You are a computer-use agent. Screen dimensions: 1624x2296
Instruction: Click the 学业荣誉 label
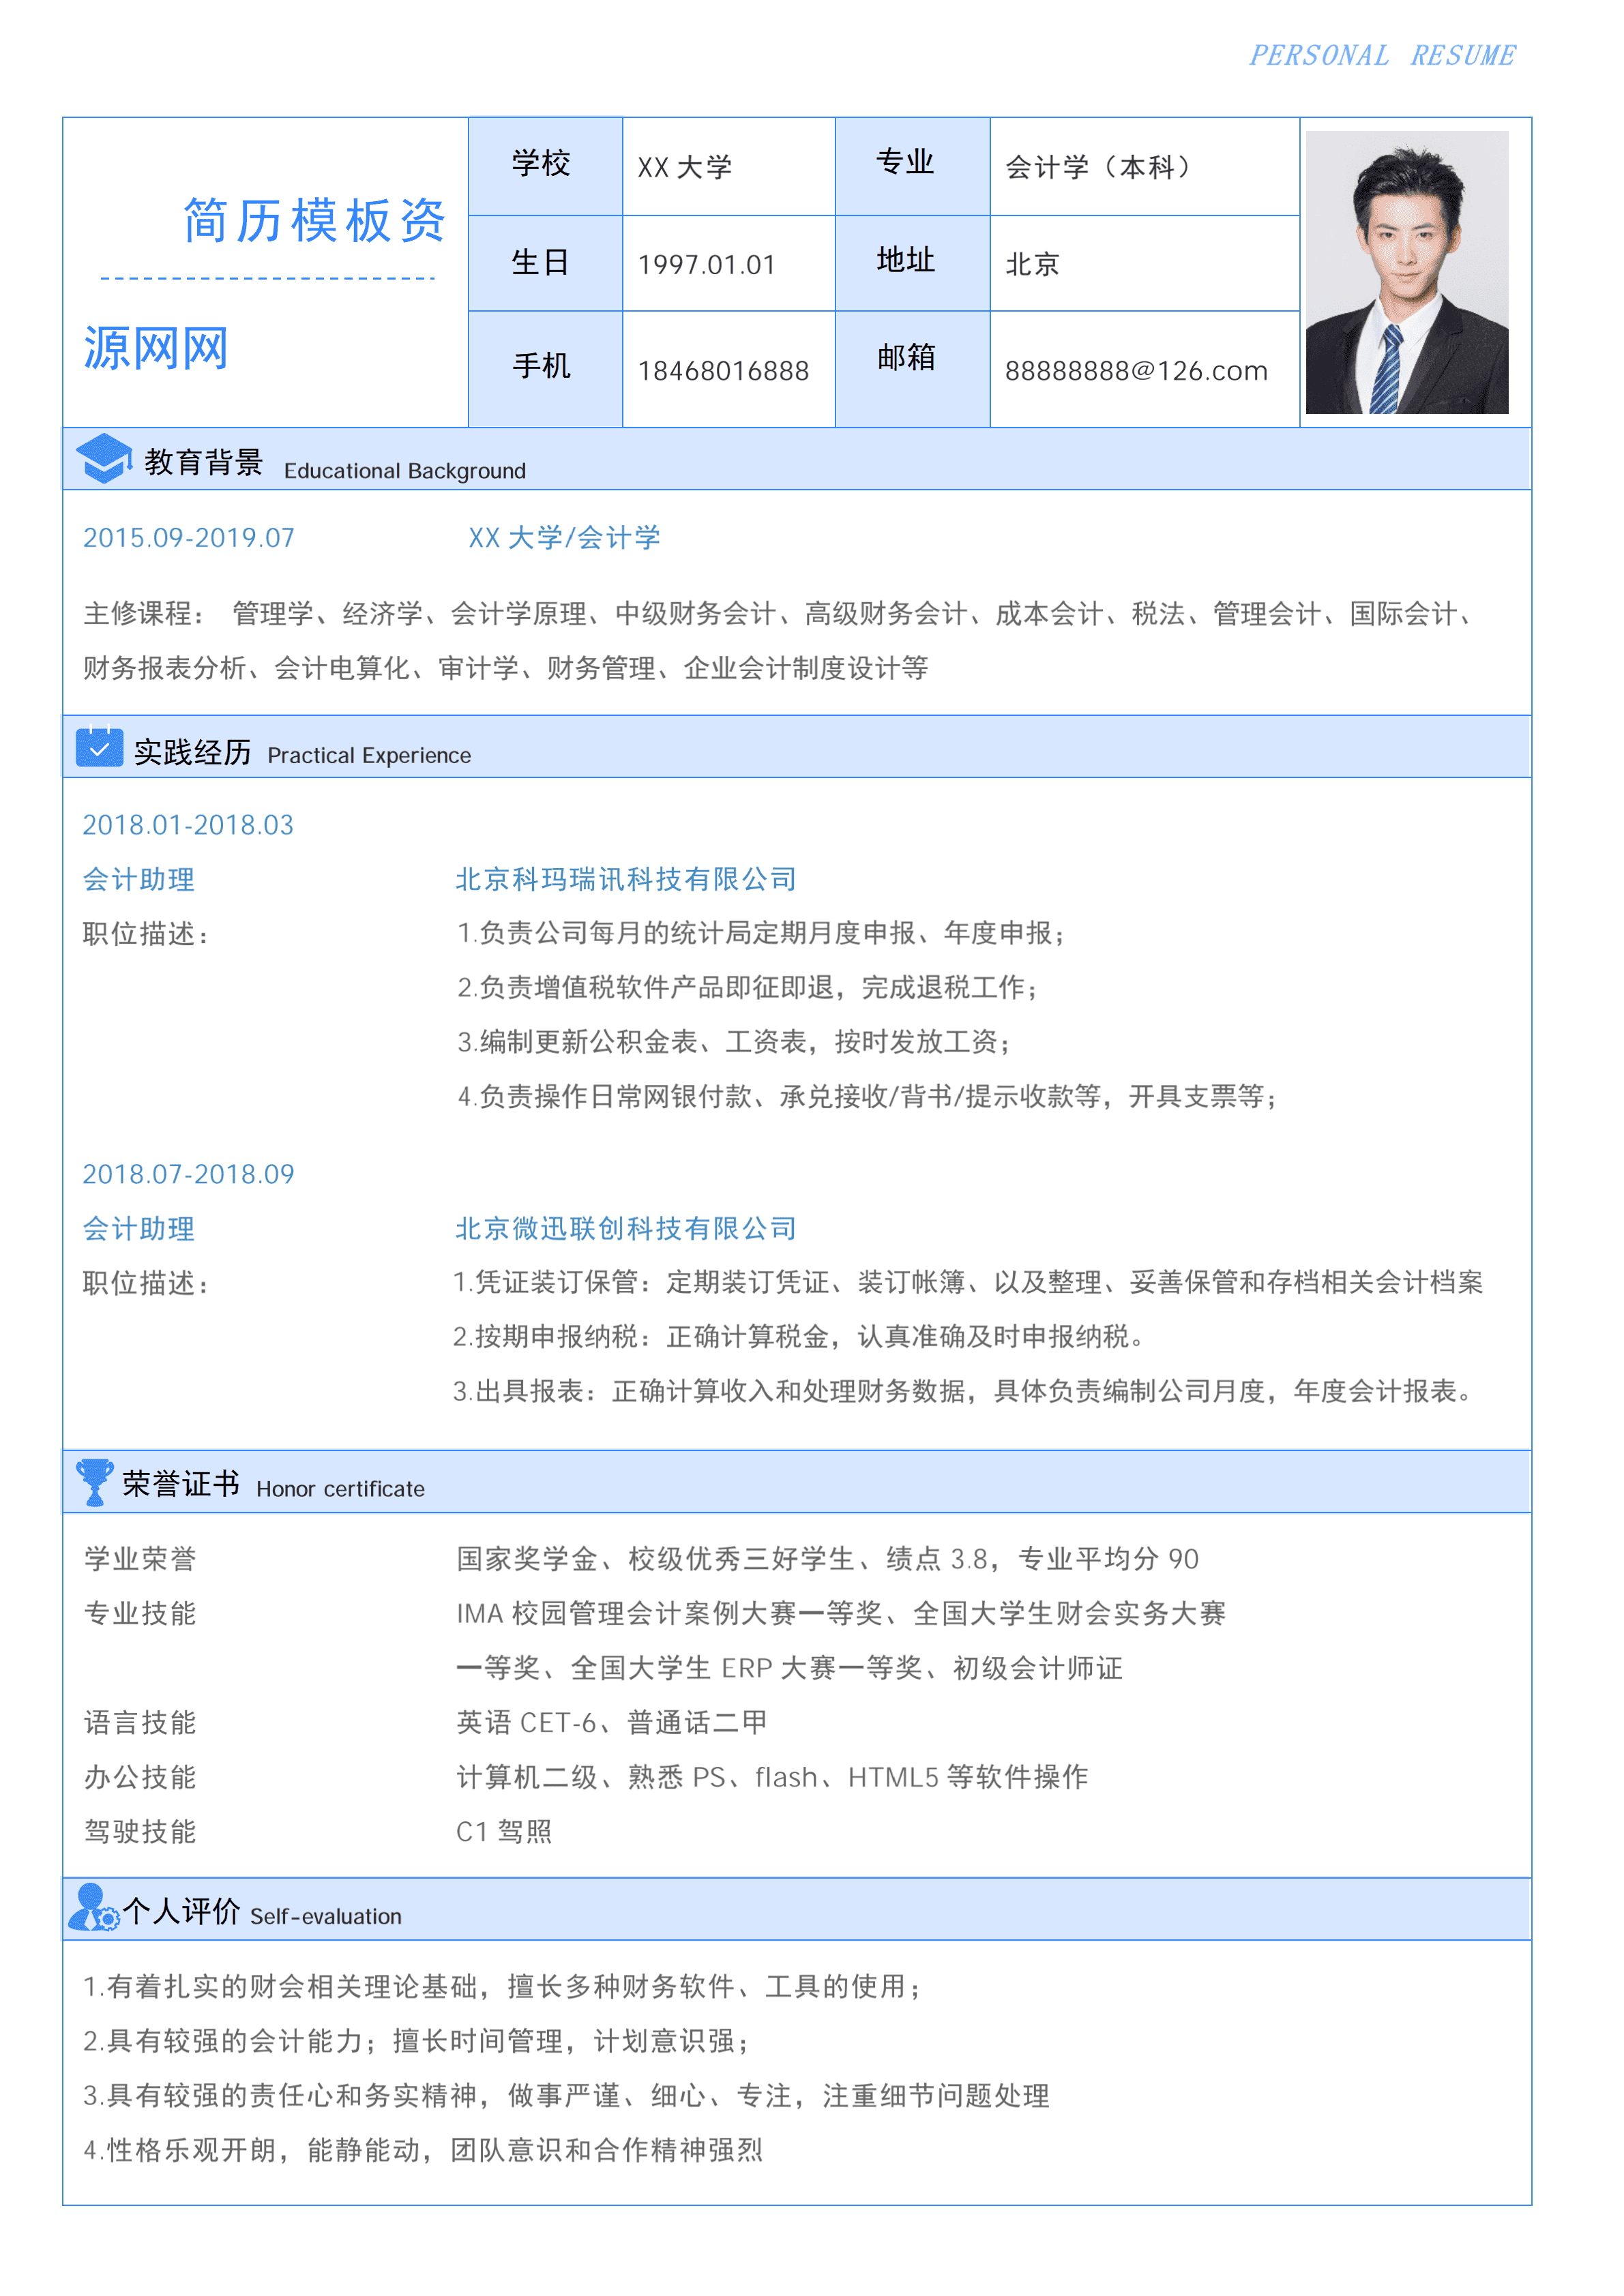[x=140, y=1559]
